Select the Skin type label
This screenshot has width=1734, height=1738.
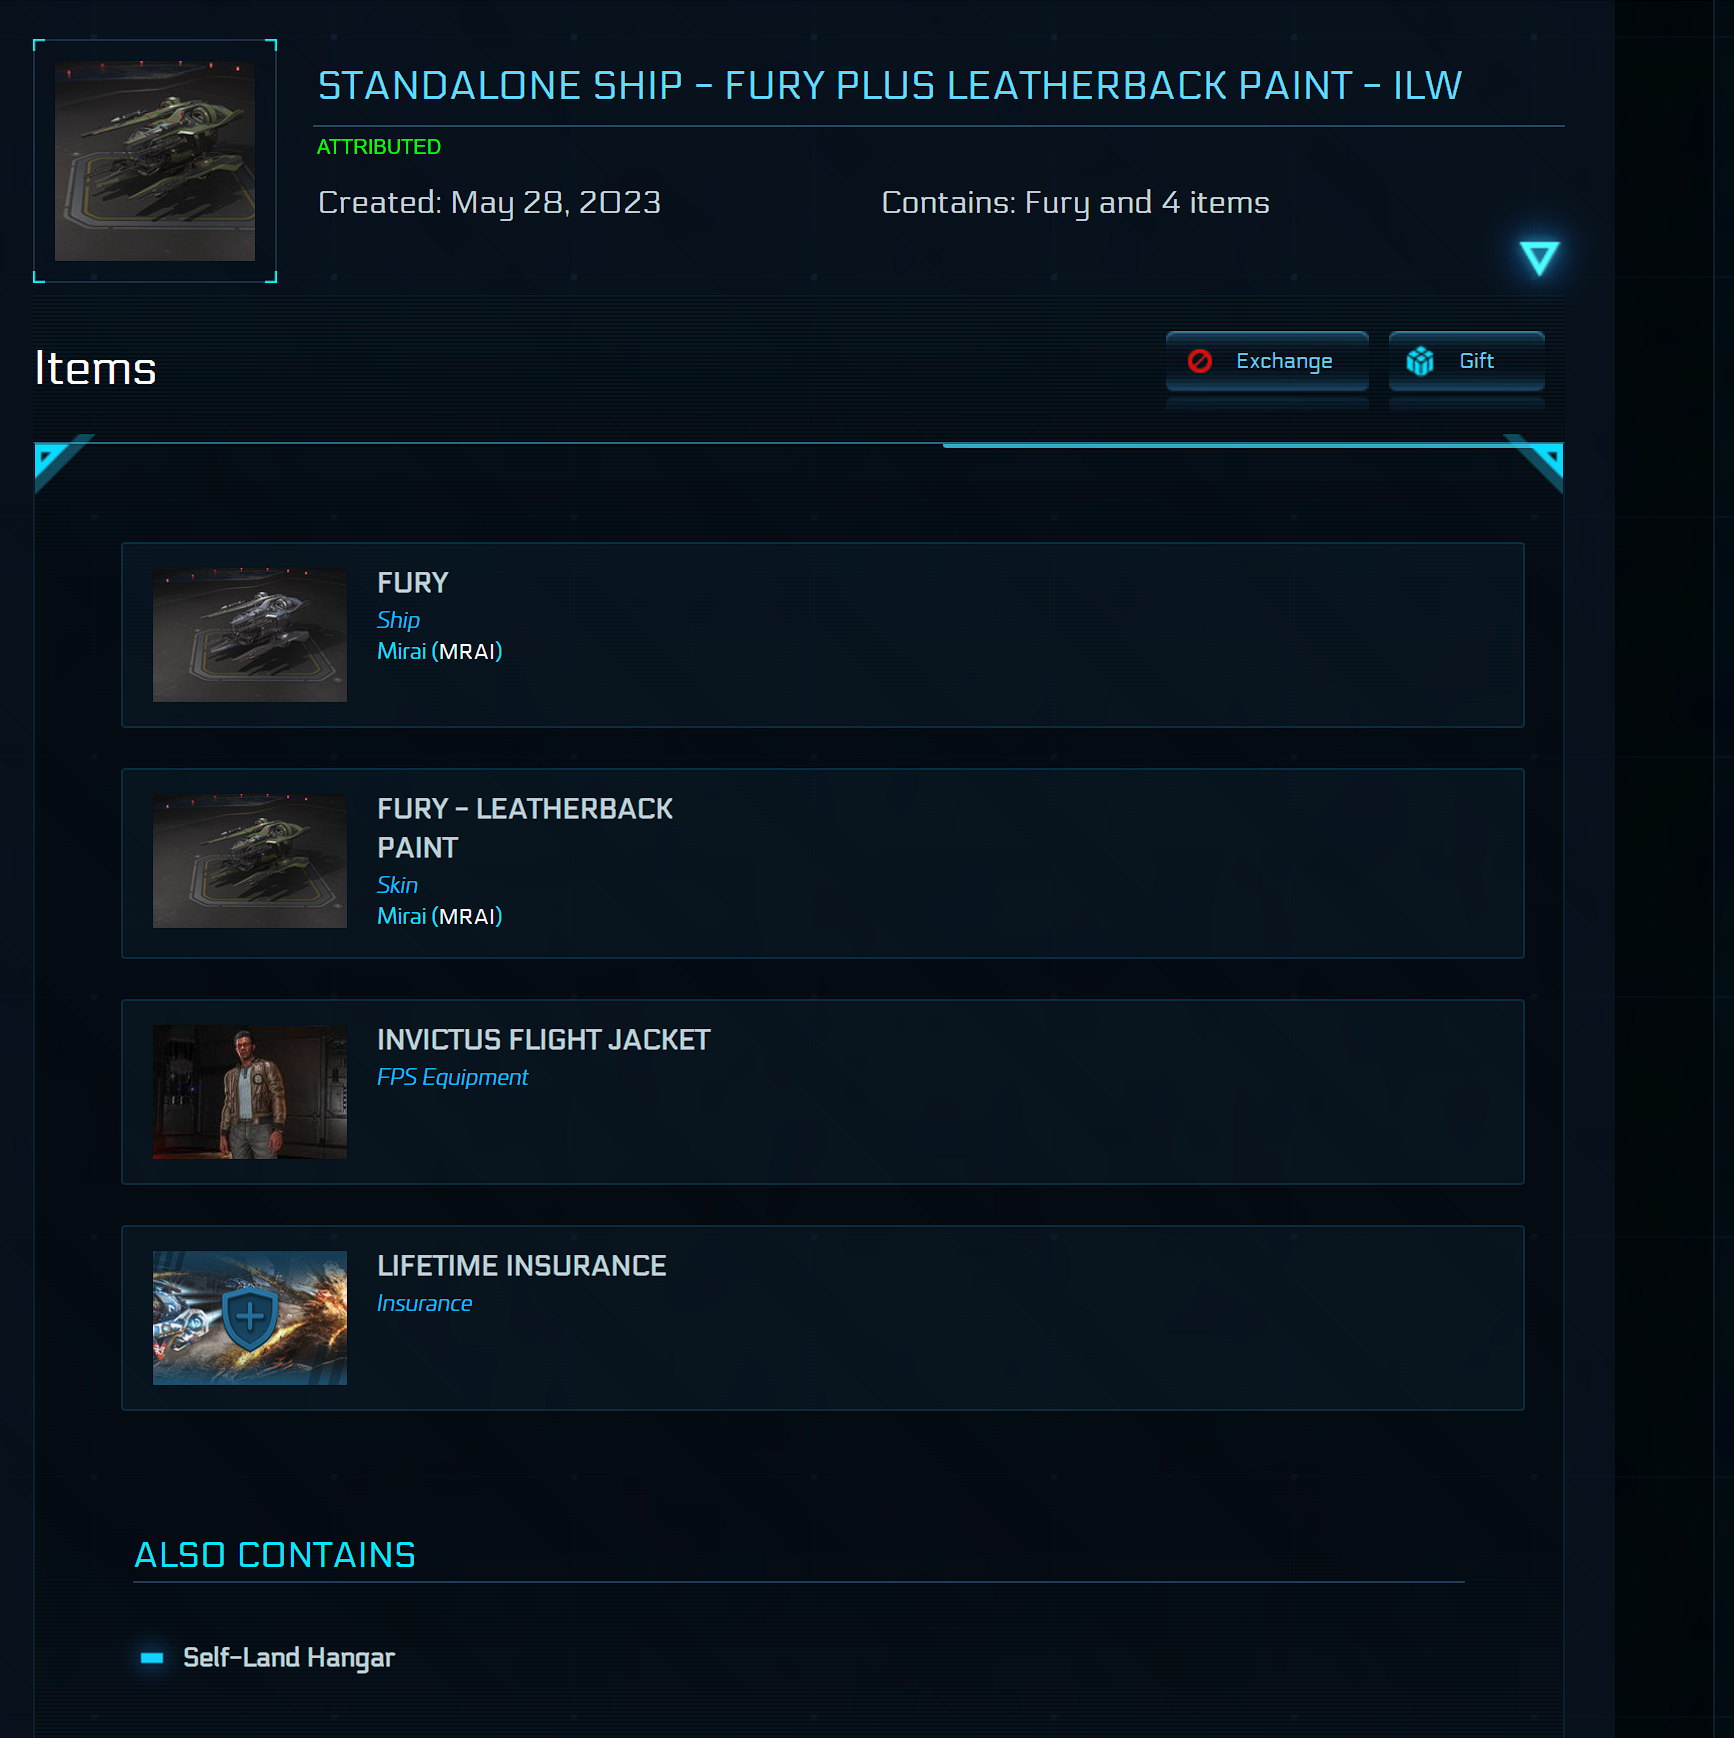[x=397, y=885]
